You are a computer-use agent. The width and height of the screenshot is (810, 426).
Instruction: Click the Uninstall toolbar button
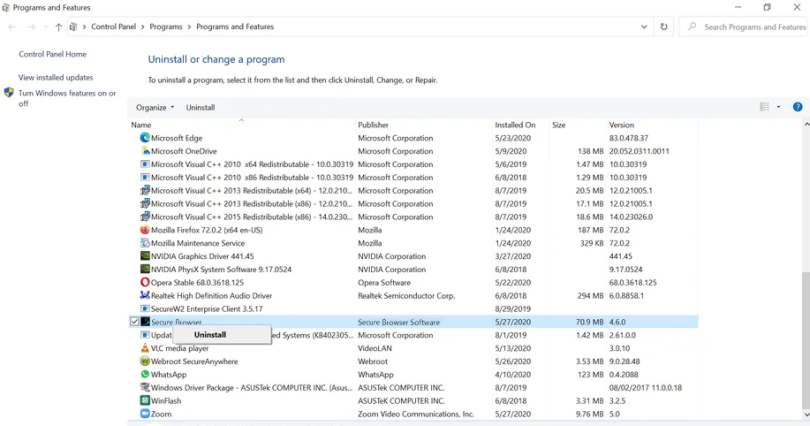[x=200, y=107]
